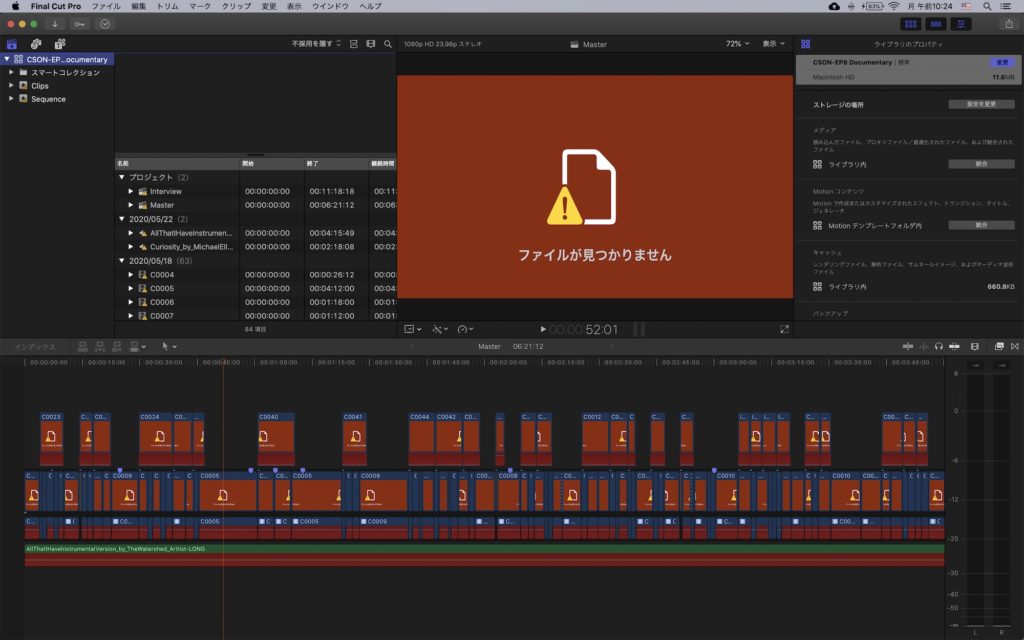The width and height of the screenshot is (1024, 640).
Task: Click the Share export icon
Action: point(1008,23)
